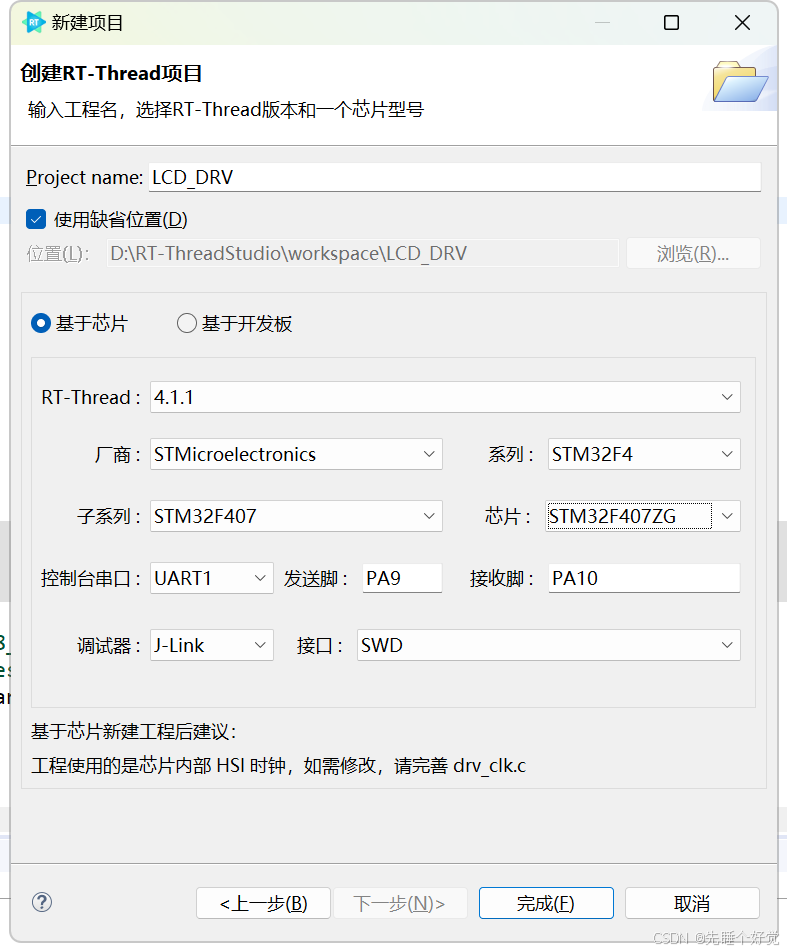Open the 芯片 STM32F407ZG dropdown arrow
The image size is (787, 952).
pos(727,516)
